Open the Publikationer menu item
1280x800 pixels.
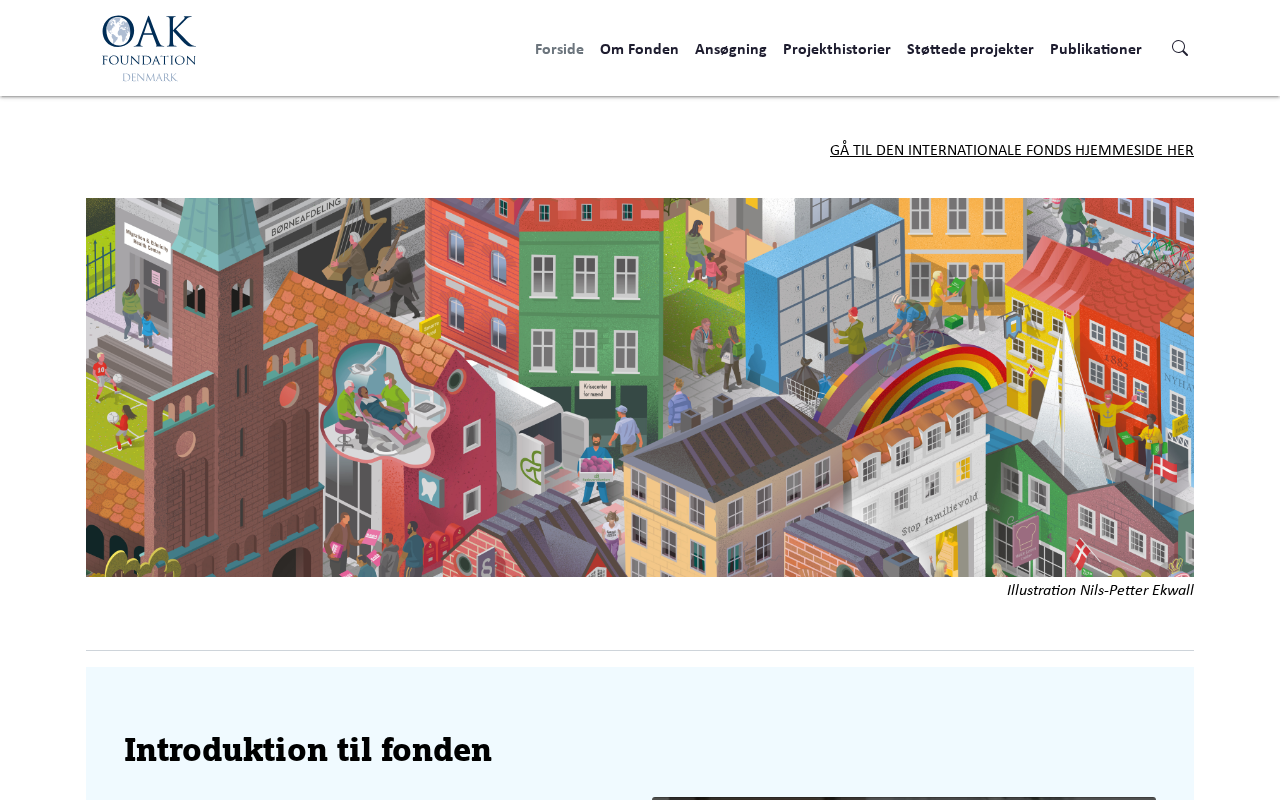point(1096,49)
